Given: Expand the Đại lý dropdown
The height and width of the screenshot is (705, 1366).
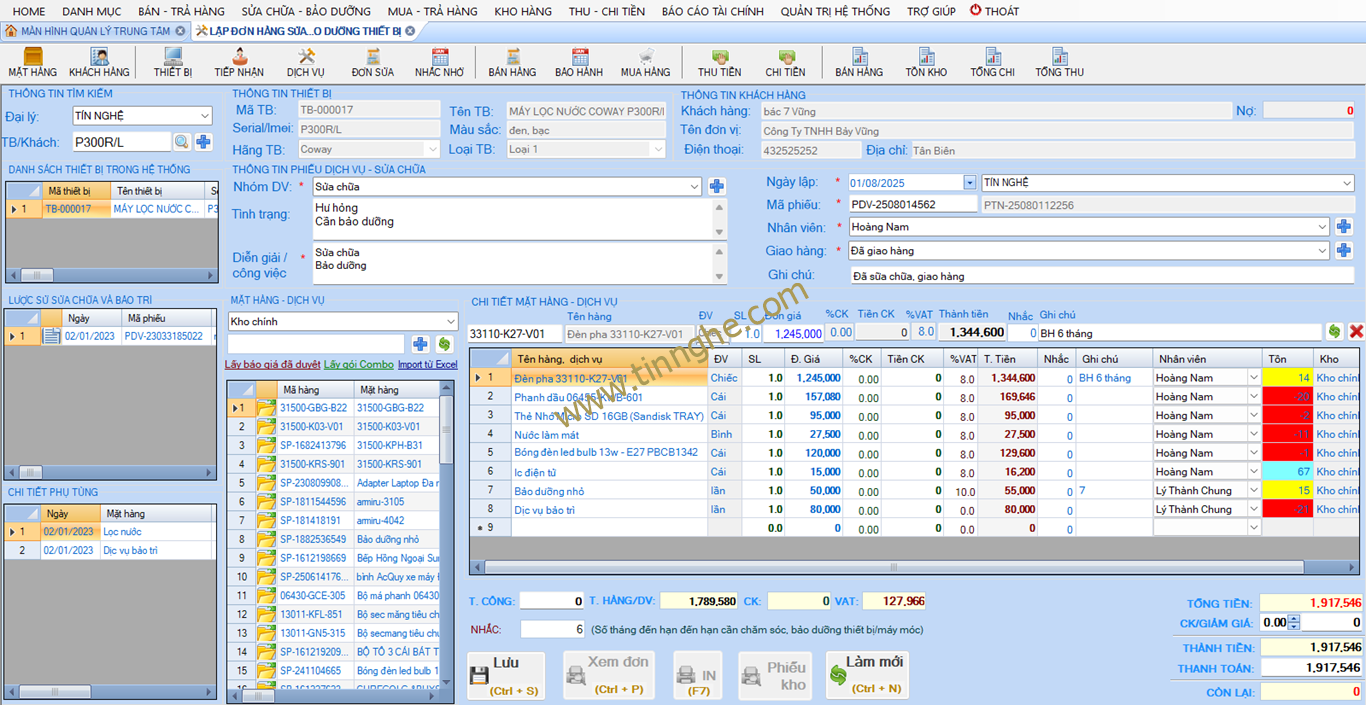Looking at the screenshot, I should click(204, 116).
